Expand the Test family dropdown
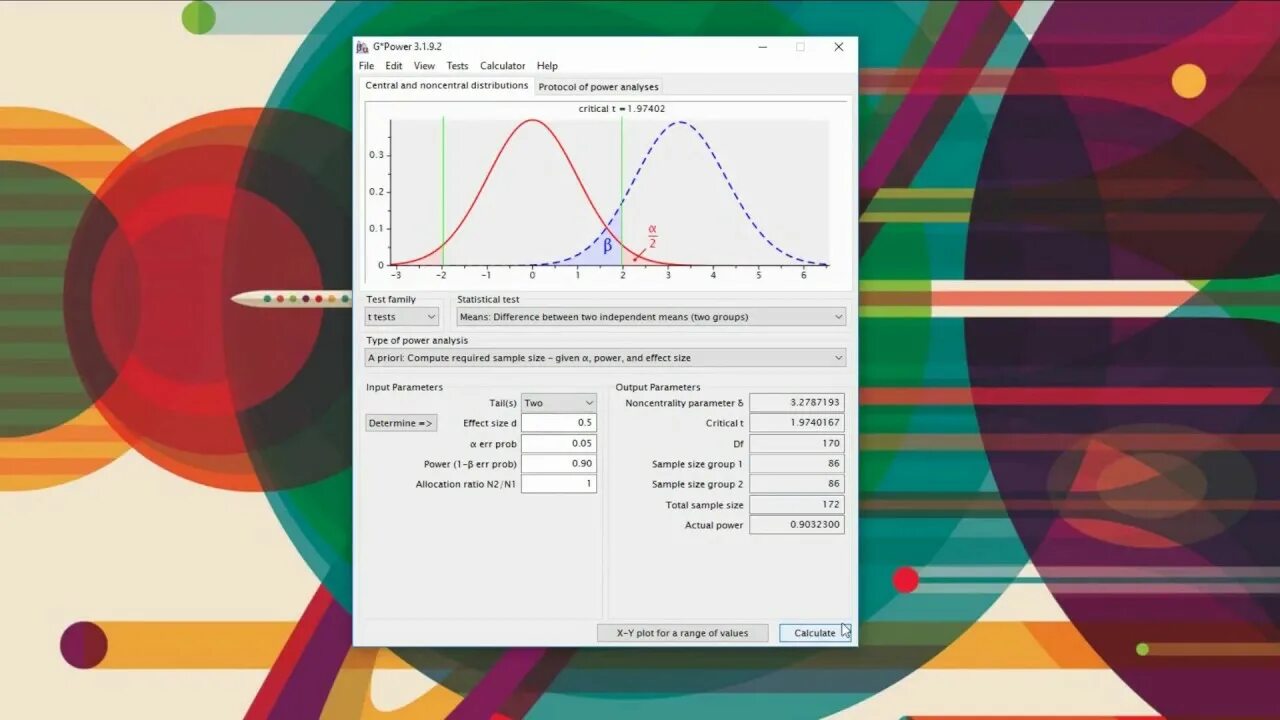 402,317
